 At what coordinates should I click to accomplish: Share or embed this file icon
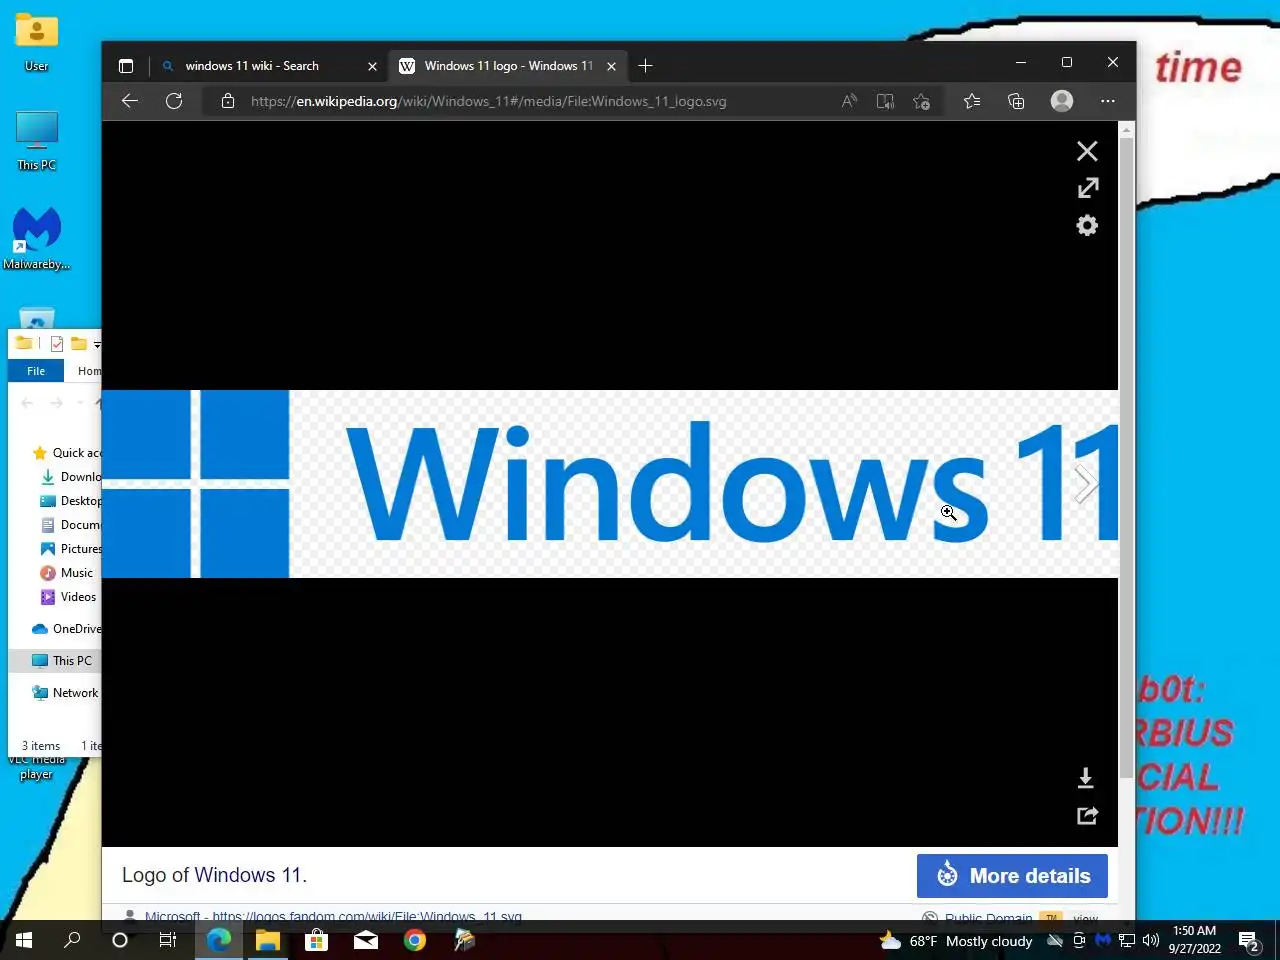[x=1087, y=816]
